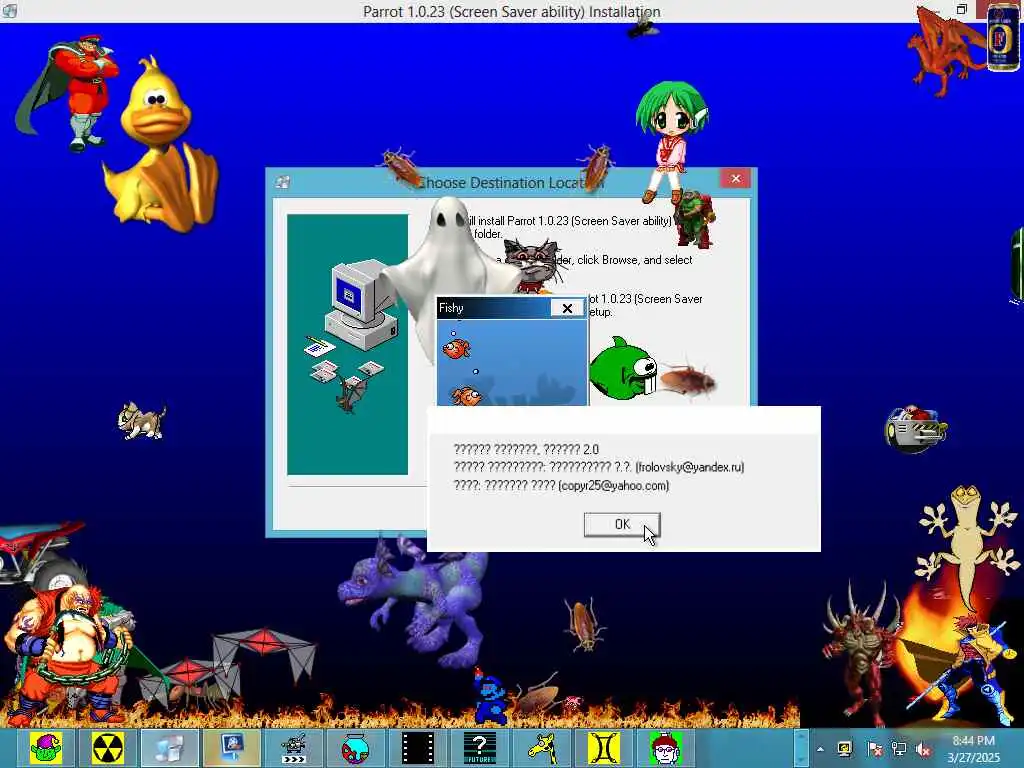Viewport: 1024px width, 768px height.
Task: Close the Choose Destination Location dialog
Action: [736, 178]
